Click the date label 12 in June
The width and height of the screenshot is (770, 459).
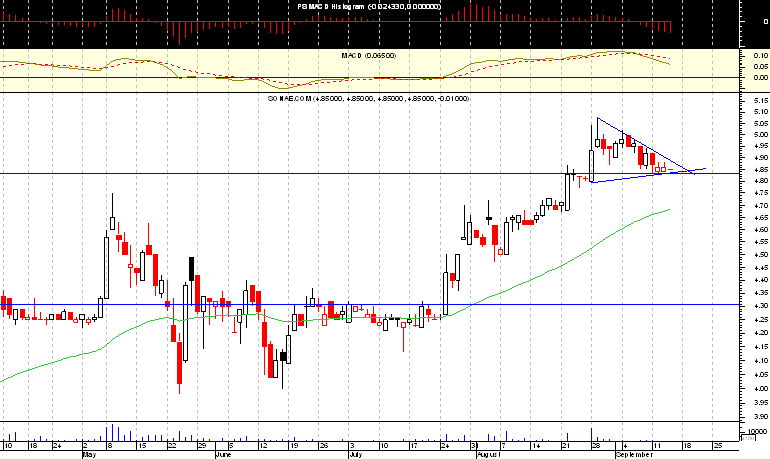tap(263, 446)
